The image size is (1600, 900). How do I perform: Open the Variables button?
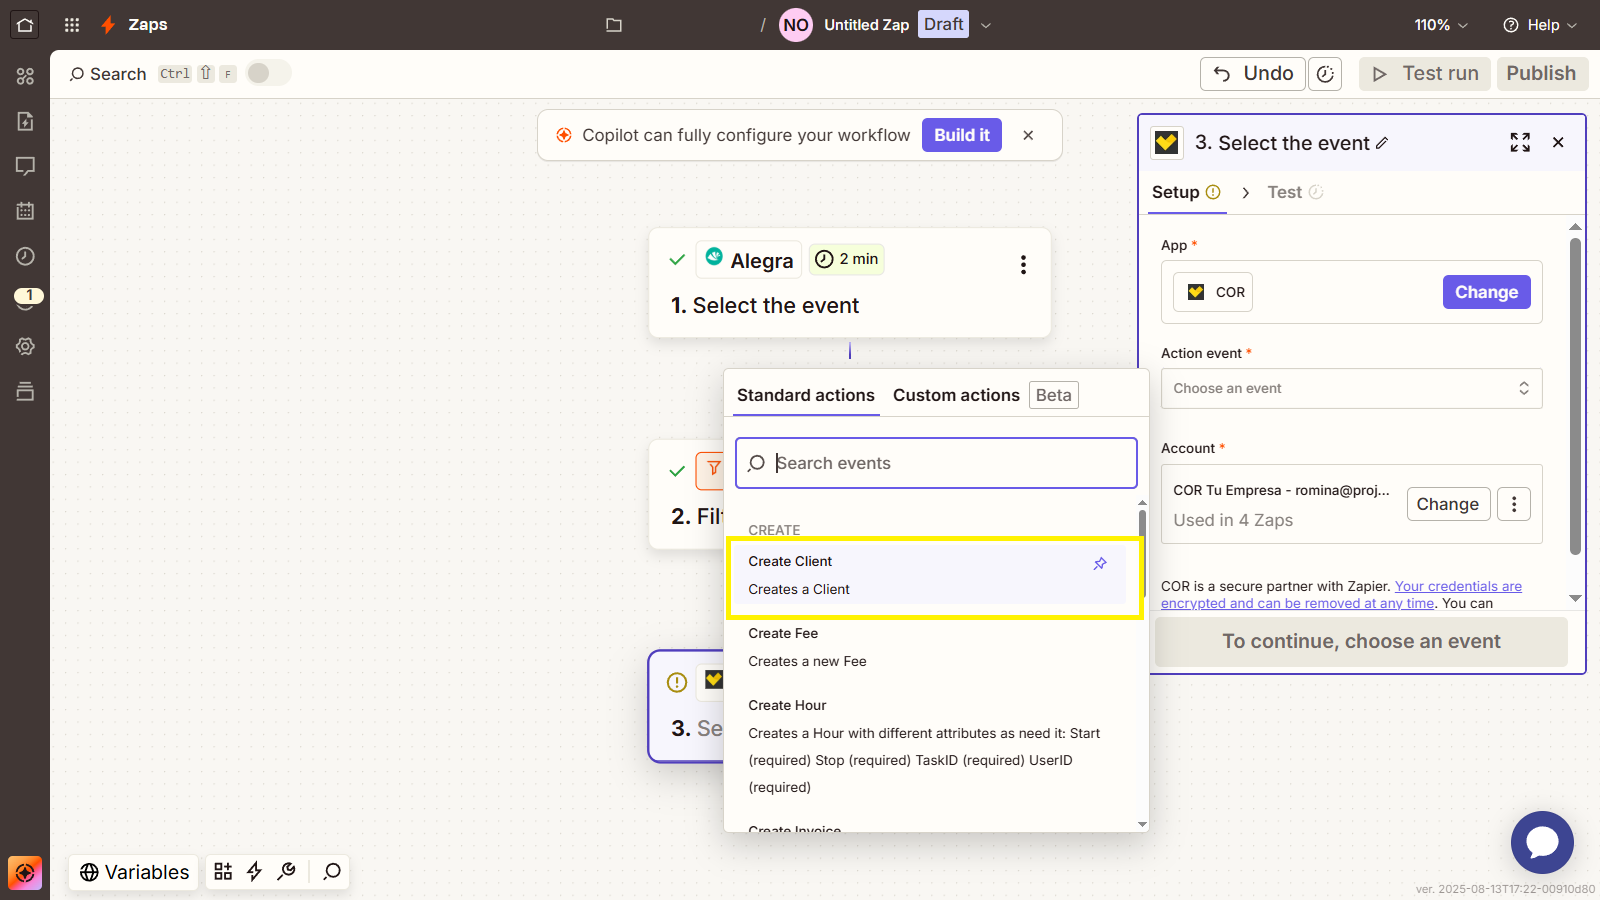pos(135,872)
